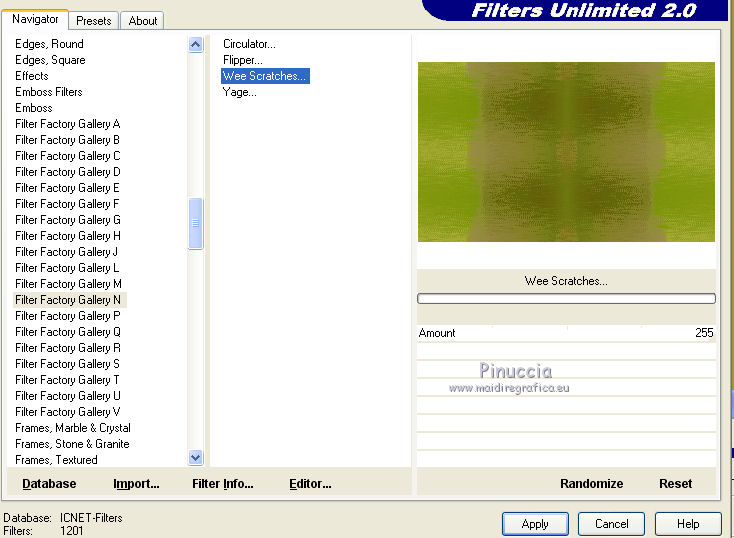Select Filter Factory Gallery B

tap(67, 140)
